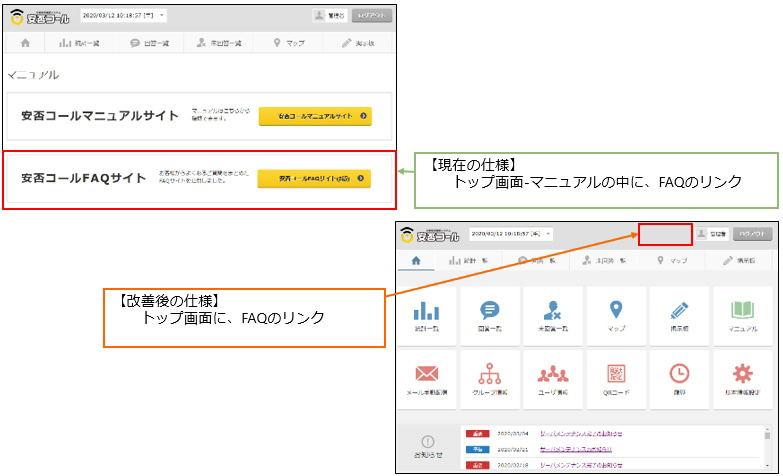Open the 掲示板 pencil tile
783x476 pixels.
tap(679, 316)
